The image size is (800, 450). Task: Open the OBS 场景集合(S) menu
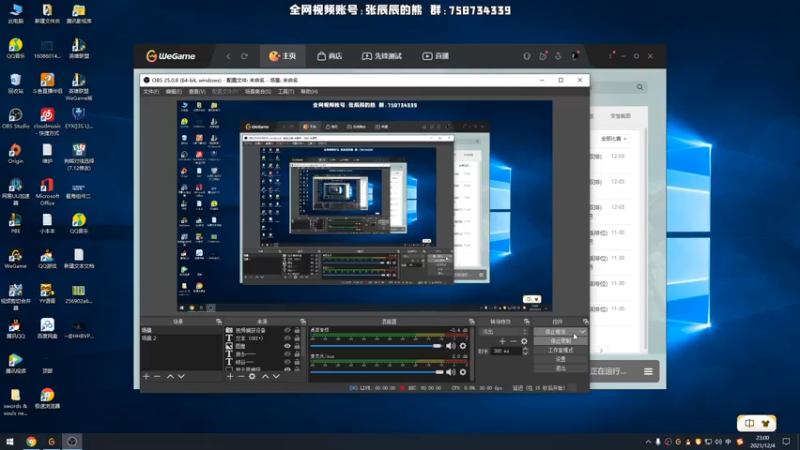[x=258, y=92]
